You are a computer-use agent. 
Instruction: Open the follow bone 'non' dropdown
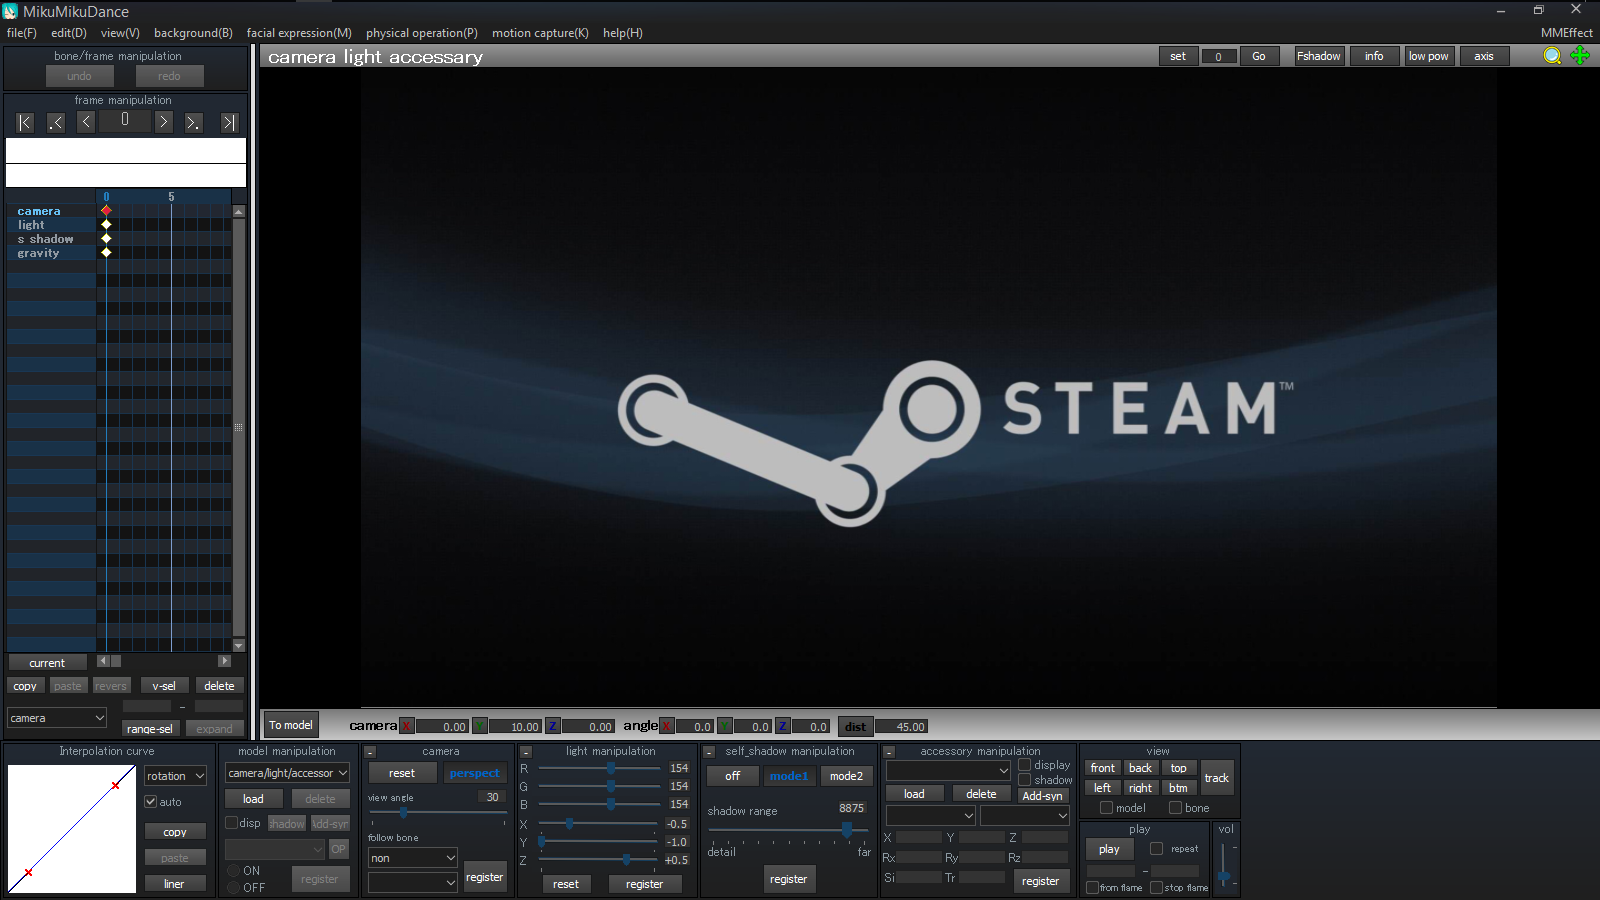pos(413,858)
